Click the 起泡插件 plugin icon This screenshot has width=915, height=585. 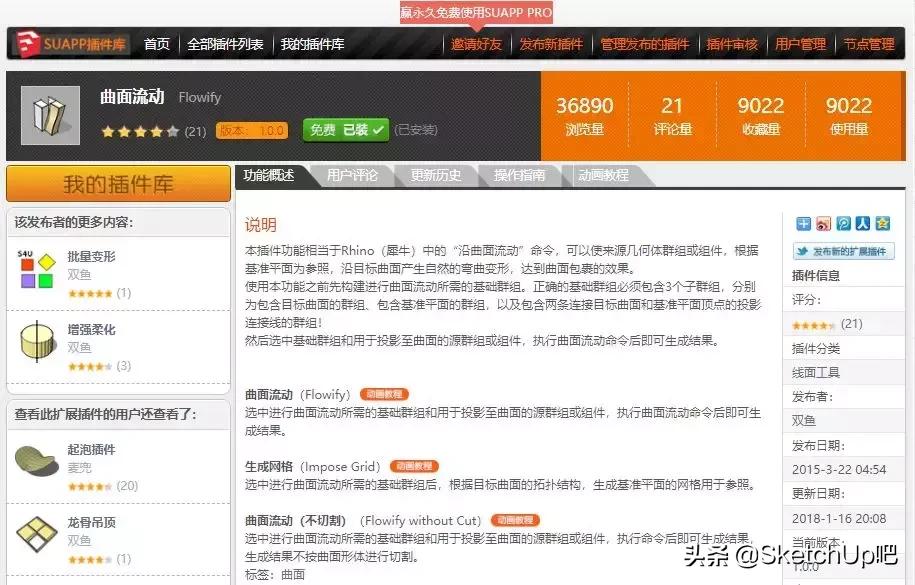click(36, 461)
